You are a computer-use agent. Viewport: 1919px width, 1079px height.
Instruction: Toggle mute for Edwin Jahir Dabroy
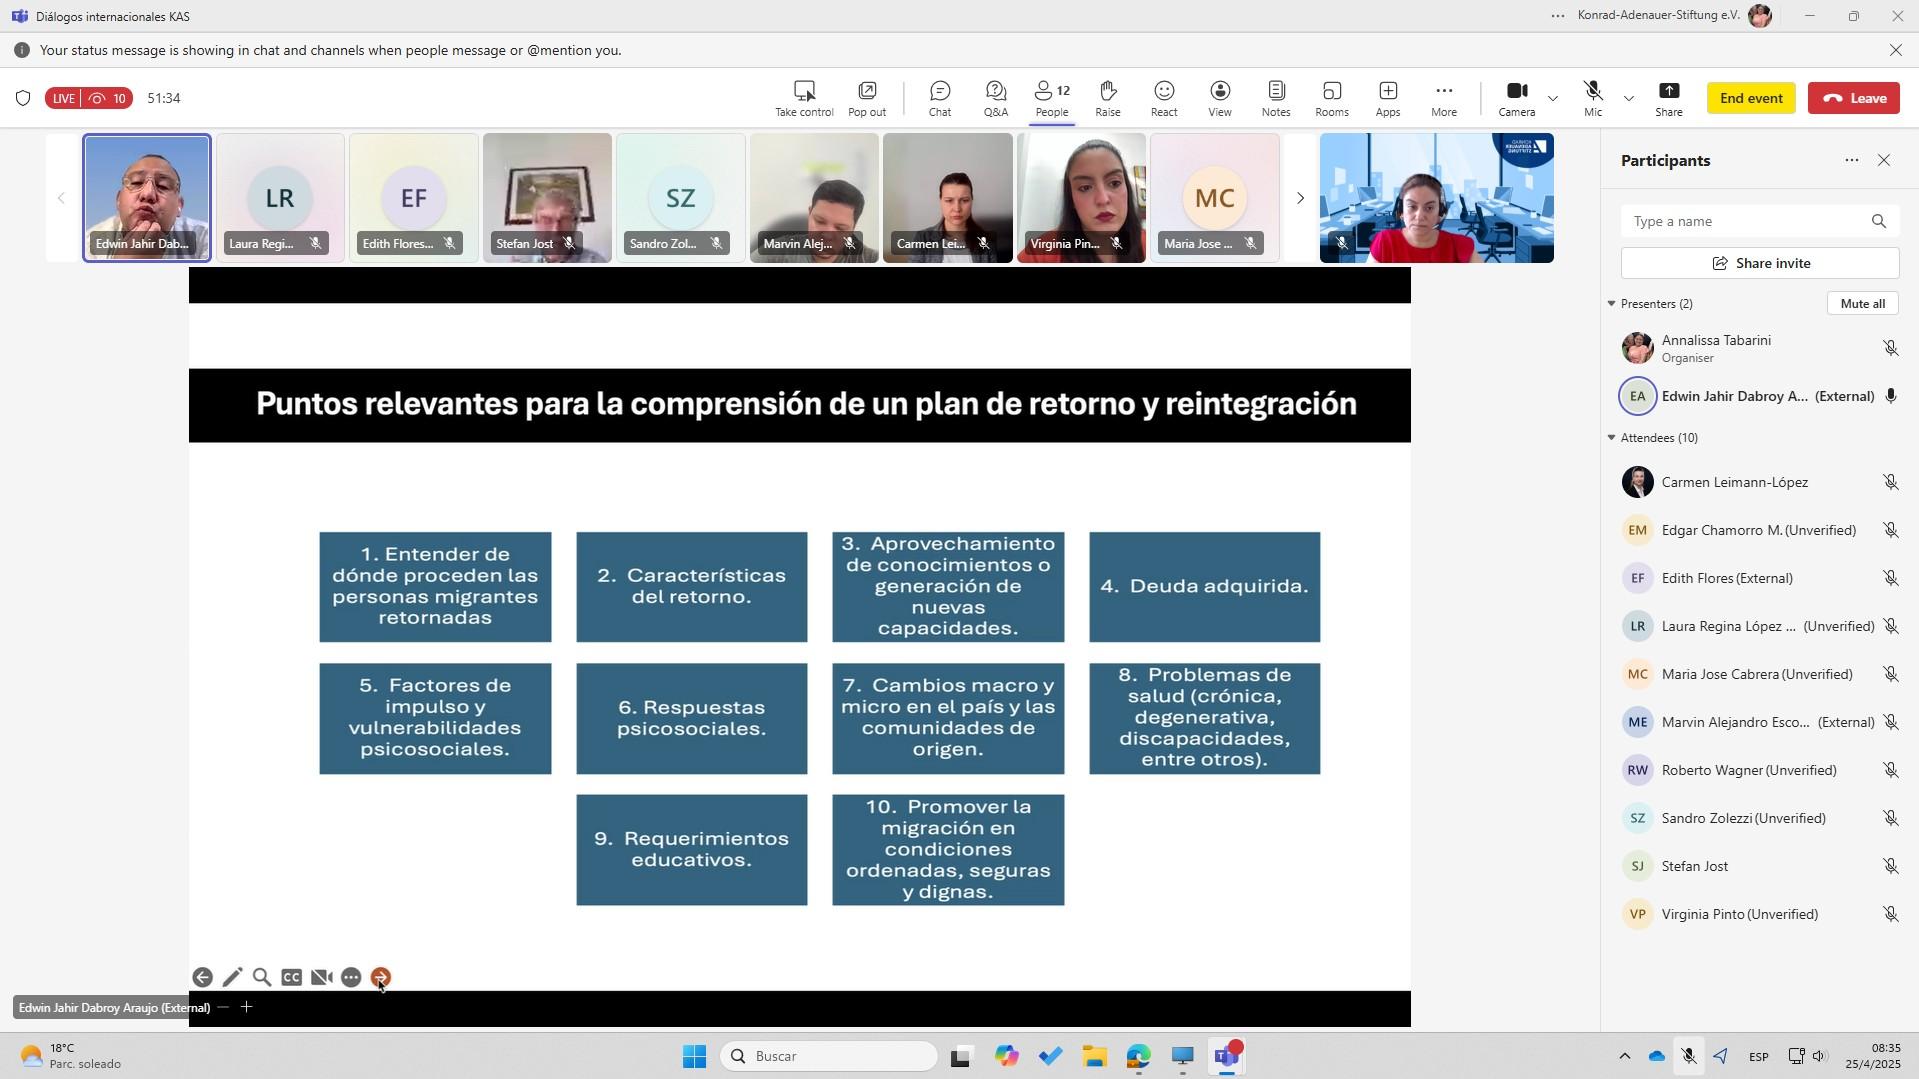coord(1889,396)
